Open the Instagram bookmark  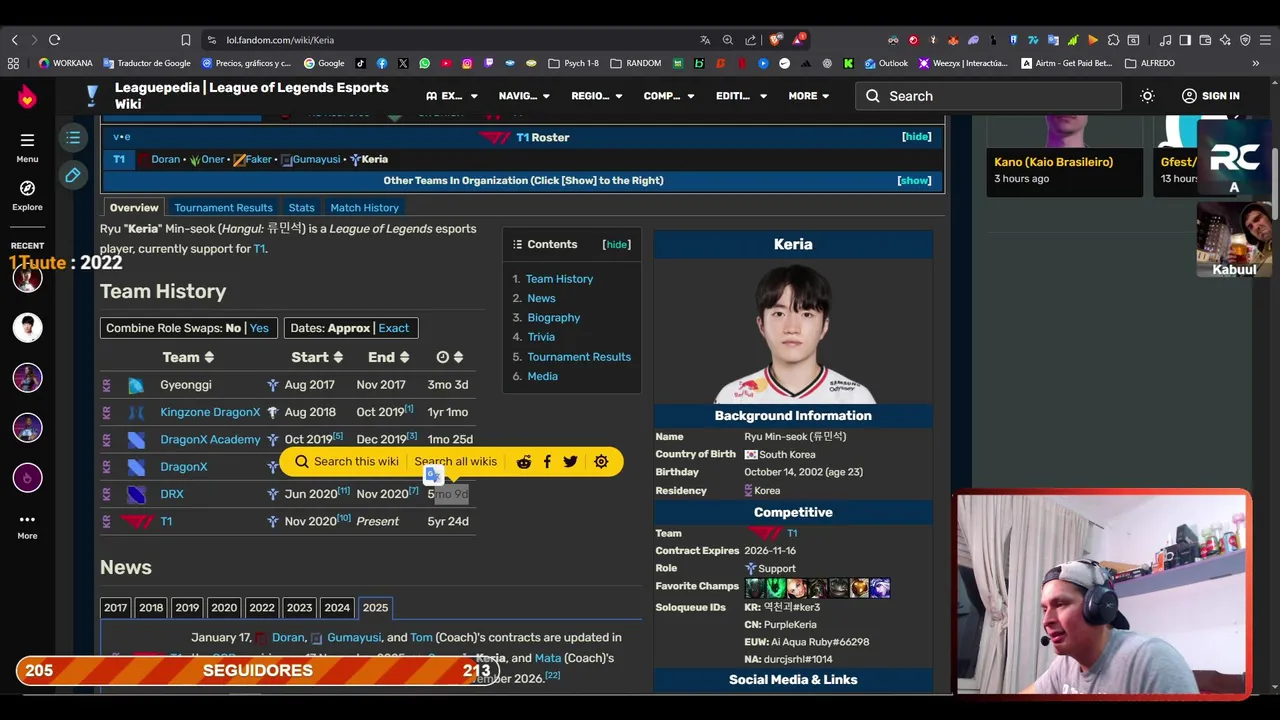467,63
